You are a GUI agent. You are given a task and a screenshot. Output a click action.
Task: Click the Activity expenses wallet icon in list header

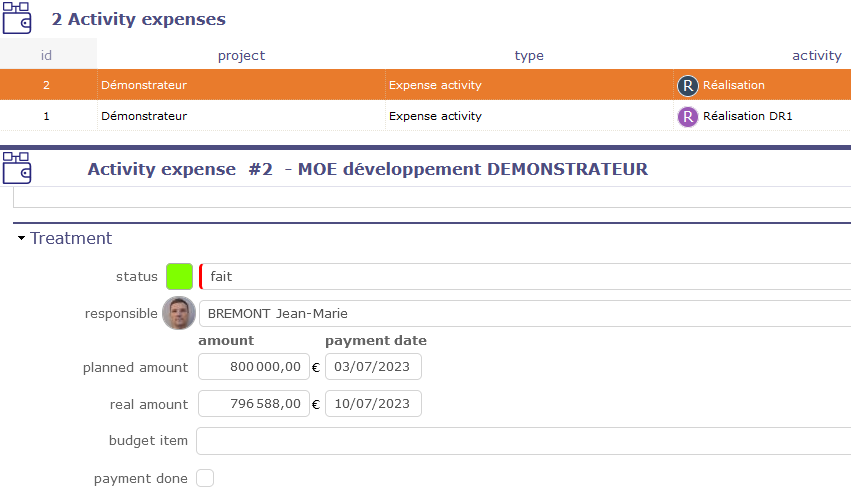coord(19,18)
